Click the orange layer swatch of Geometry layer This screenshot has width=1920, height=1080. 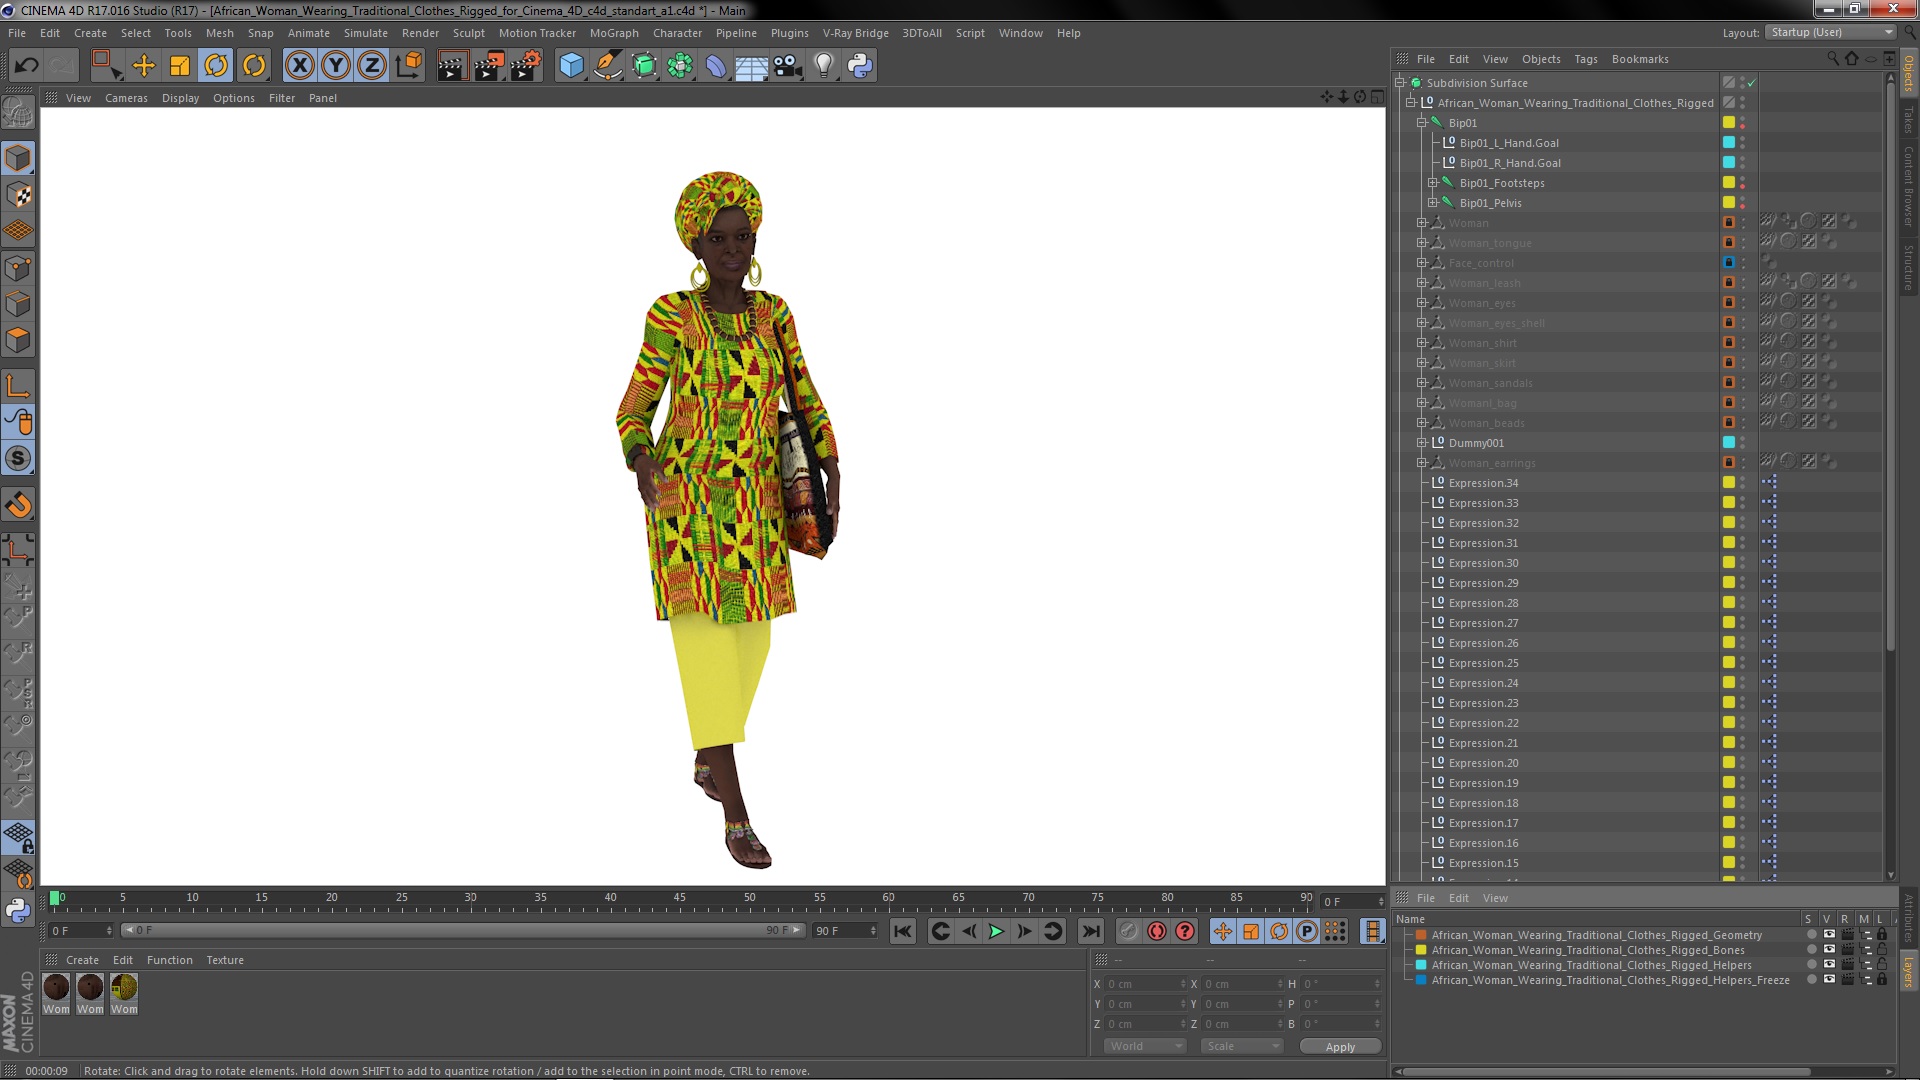point(1421,935)
